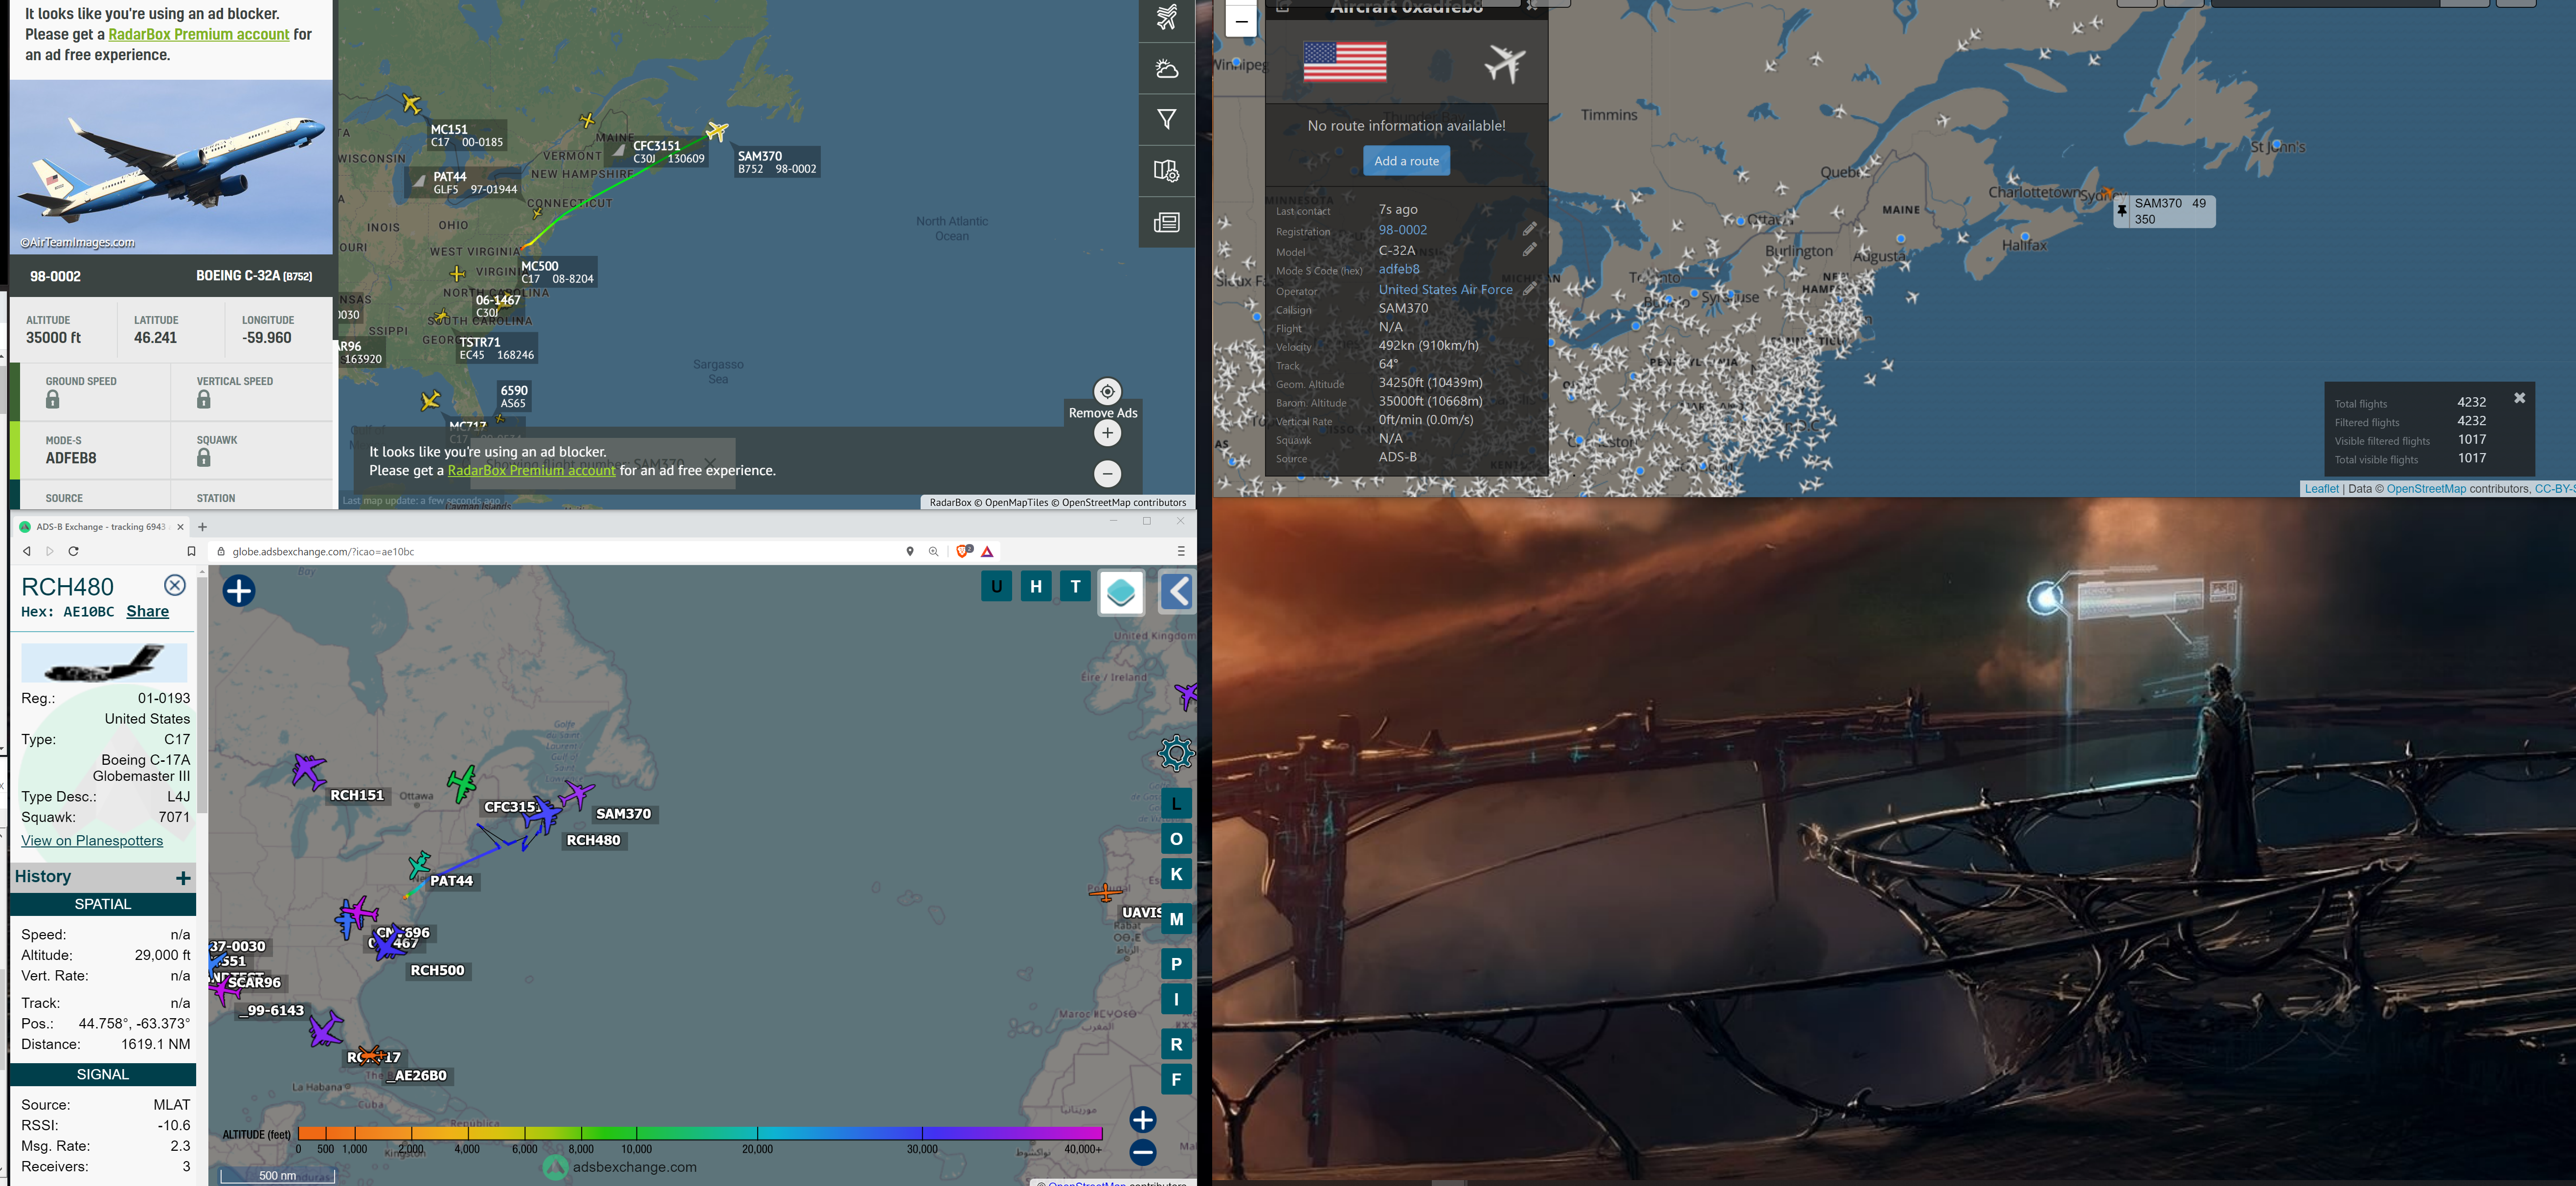Close the OpenSky flight statistics box
The image size is (2576, 1186).
pos(2520,398)
